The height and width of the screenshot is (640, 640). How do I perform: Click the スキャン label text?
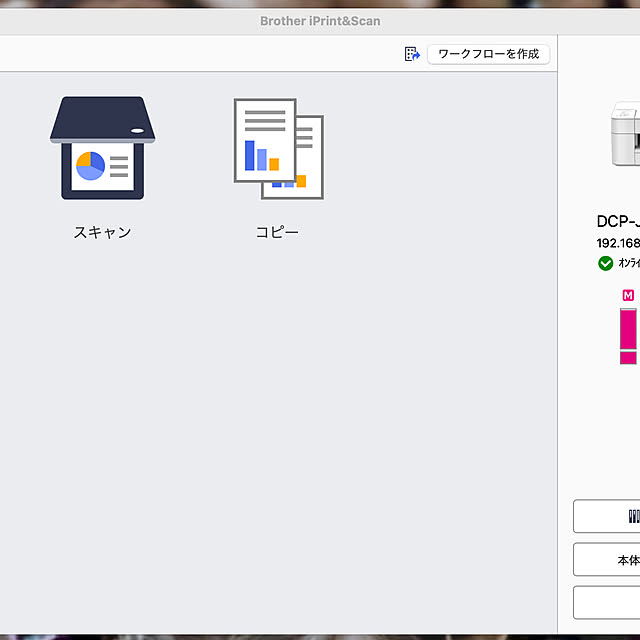[102, 232]
